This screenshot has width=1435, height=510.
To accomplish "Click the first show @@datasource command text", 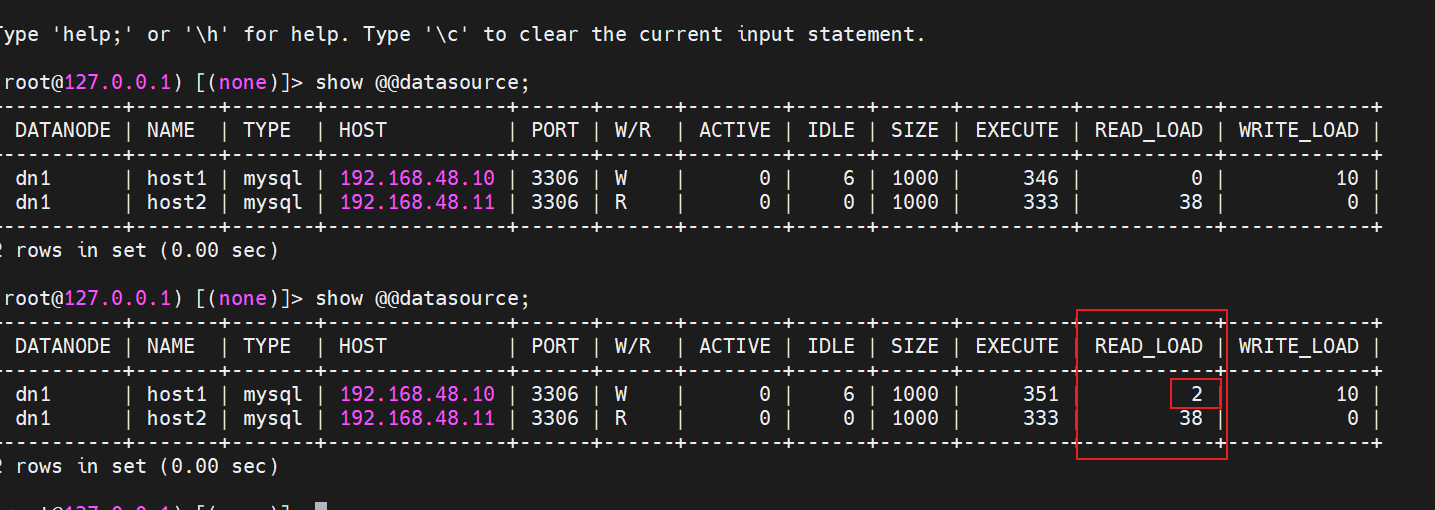I will (x=422, y=82).
